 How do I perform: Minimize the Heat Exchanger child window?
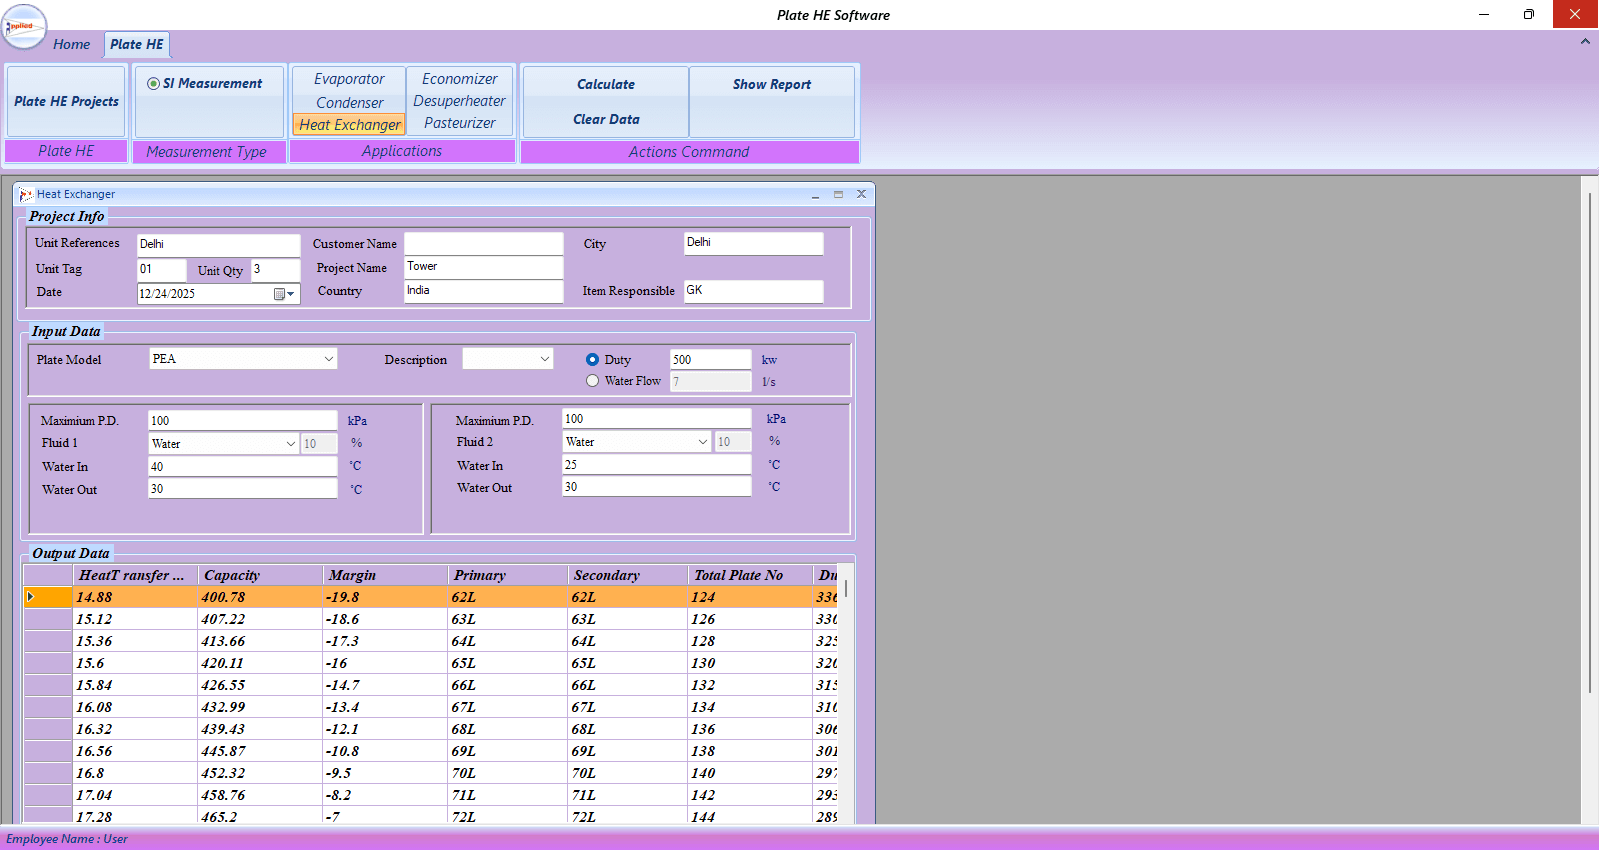[x=816, y=194]
